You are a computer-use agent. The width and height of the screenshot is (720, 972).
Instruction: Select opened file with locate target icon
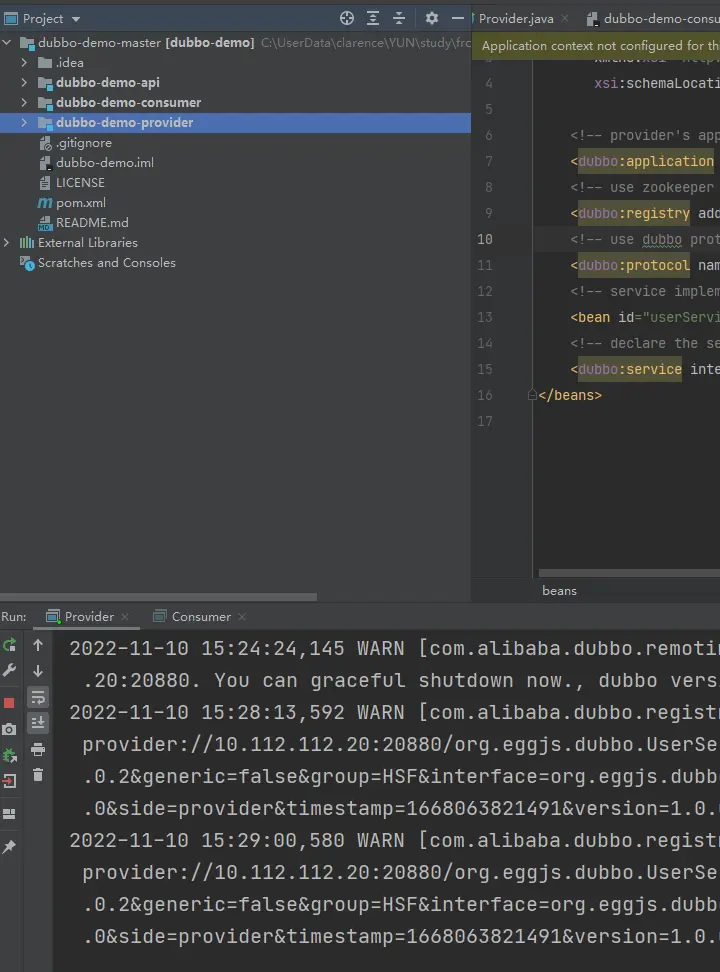[x=347, y=18]
